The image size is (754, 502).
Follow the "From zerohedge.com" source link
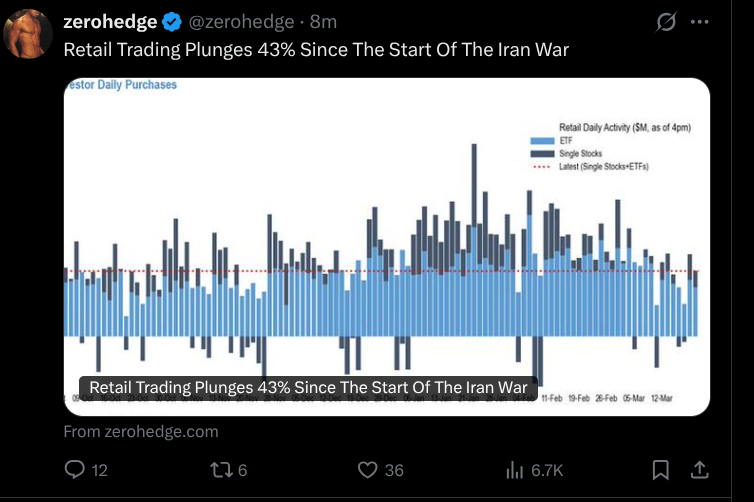[x=140, y=432]
